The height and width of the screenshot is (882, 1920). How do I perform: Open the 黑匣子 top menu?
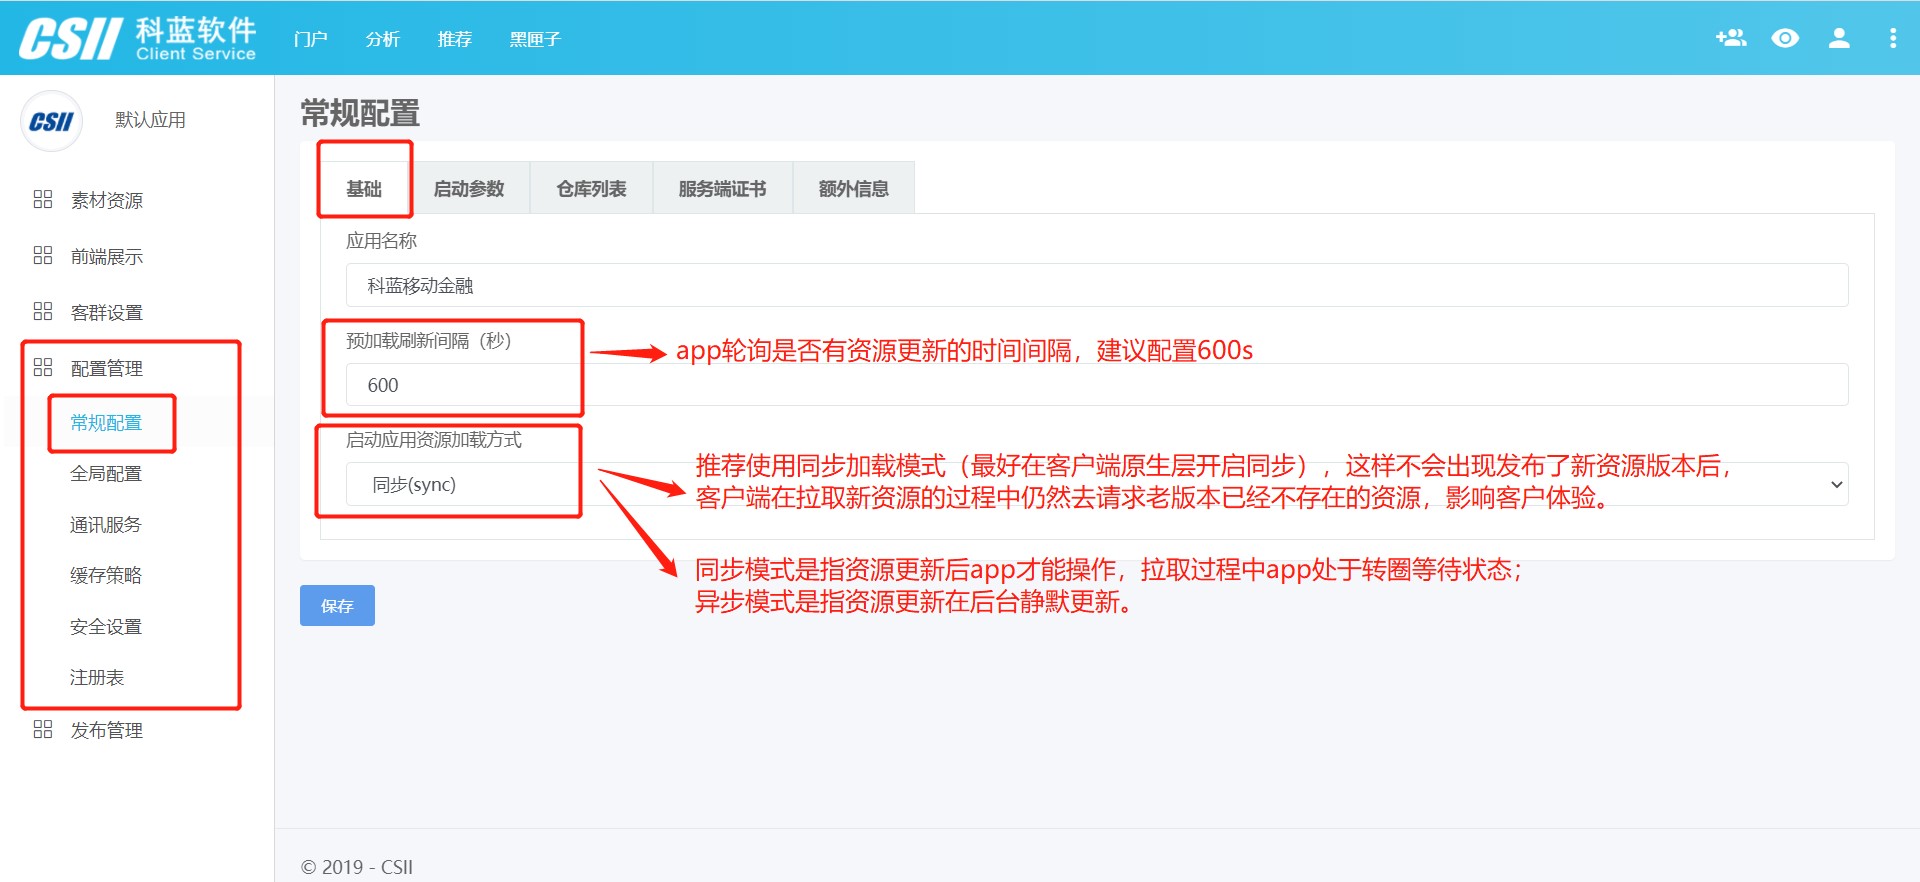pos(535,39)
